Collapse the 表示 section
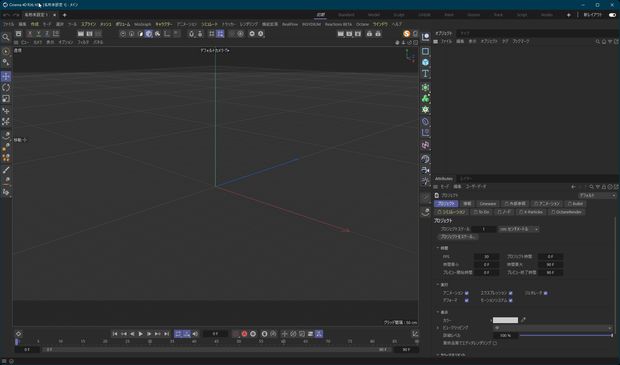The image size is (620, 365). pos(438,312)
